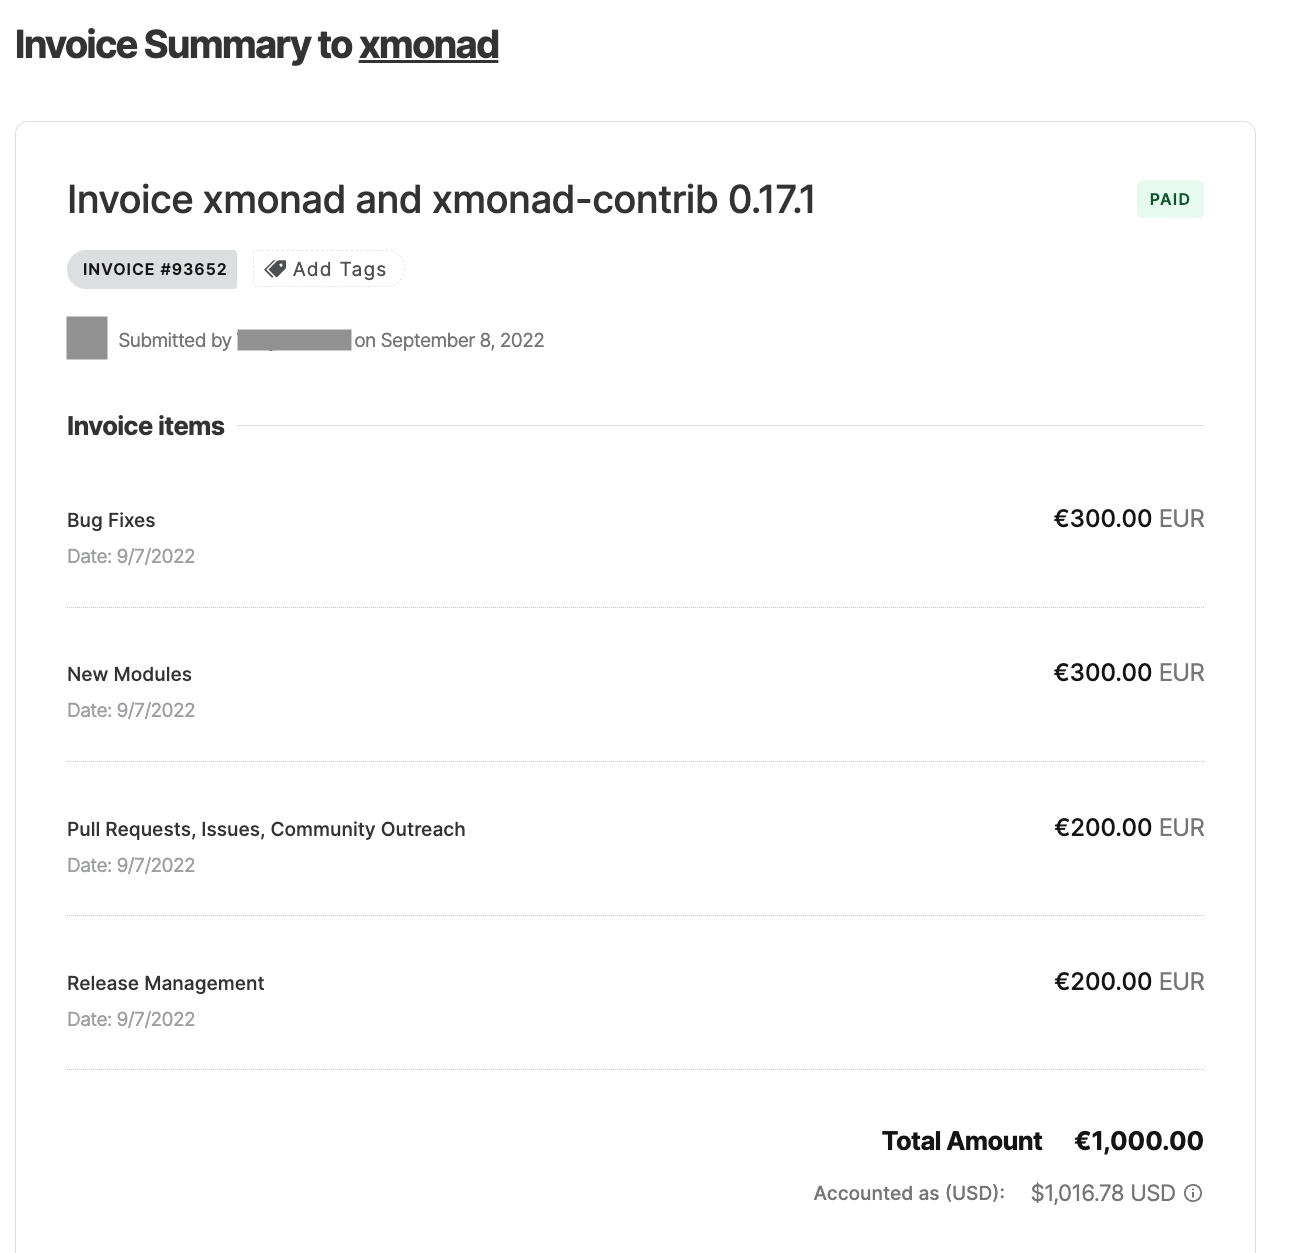
Task: Click the $1,016.78 USD accounted amount
Action: [1102, 1193]
